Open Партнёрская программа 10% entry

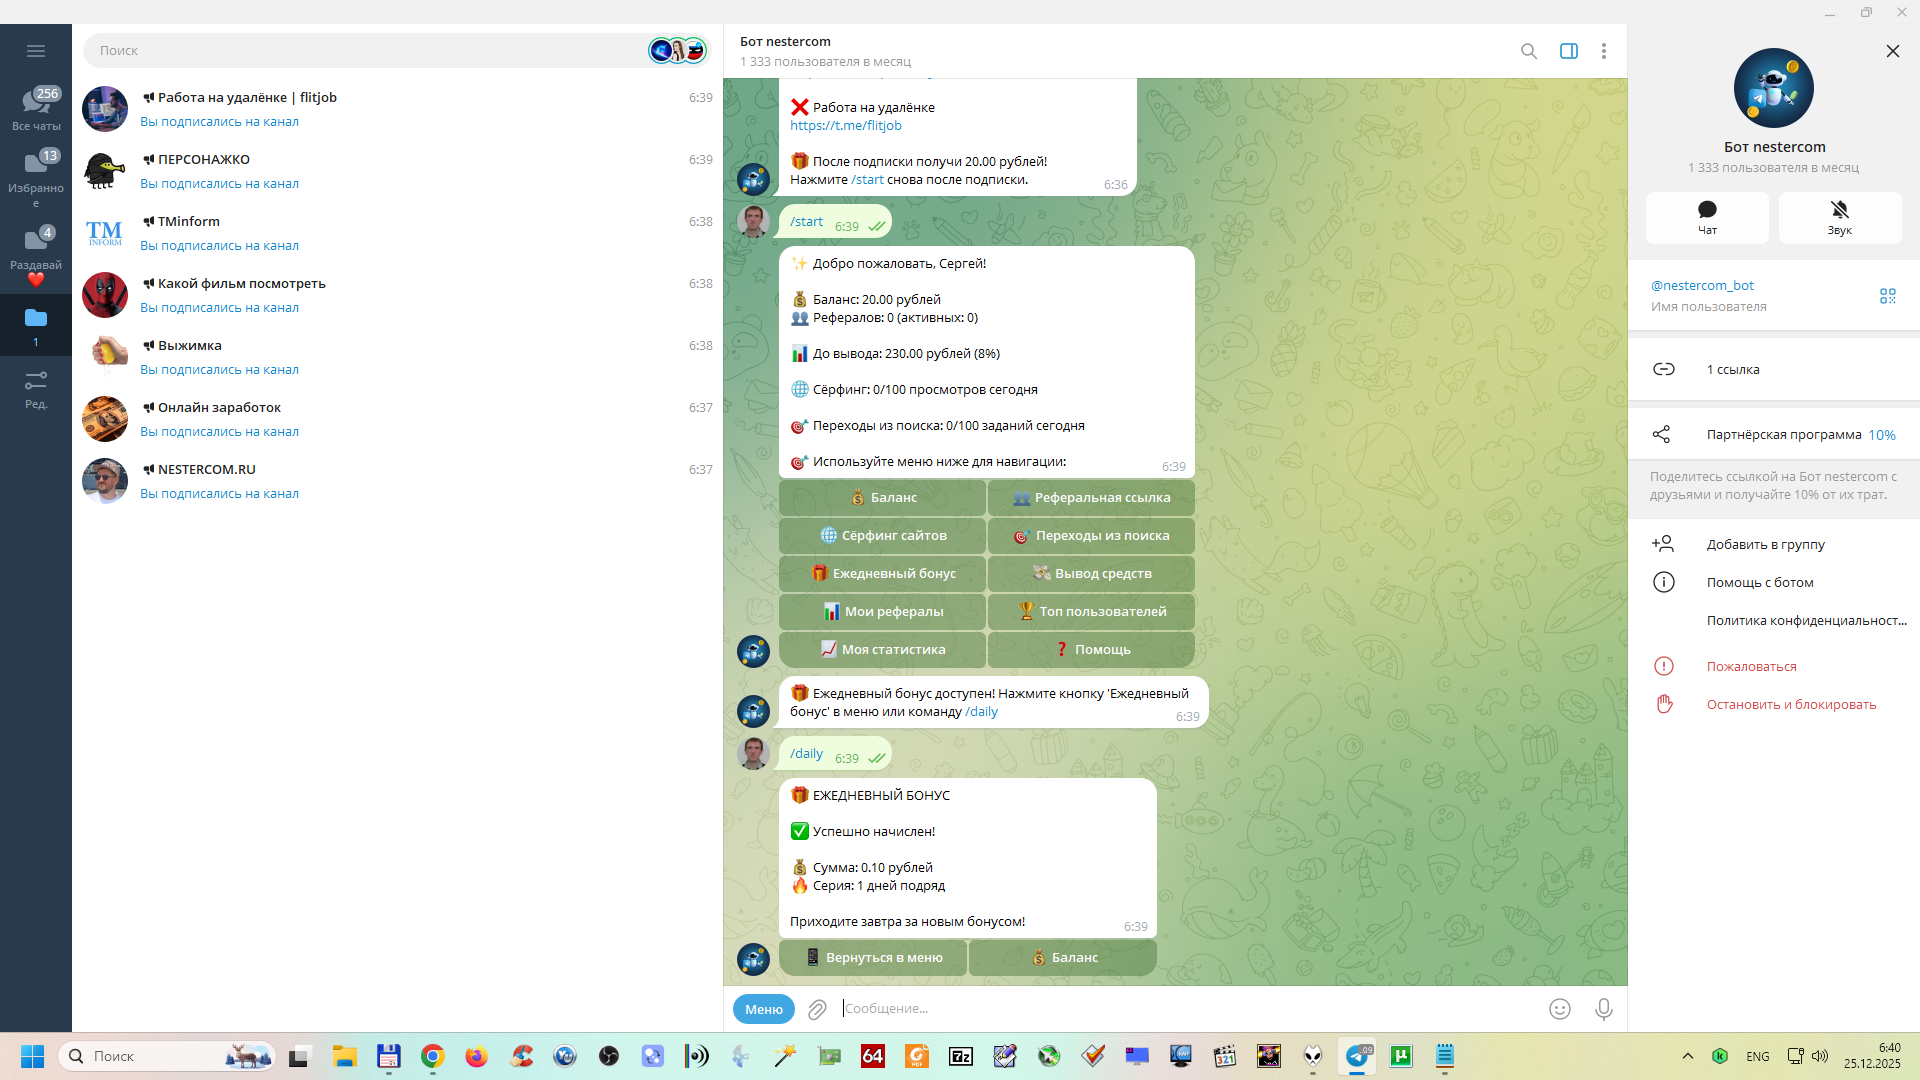(1783, 435)
